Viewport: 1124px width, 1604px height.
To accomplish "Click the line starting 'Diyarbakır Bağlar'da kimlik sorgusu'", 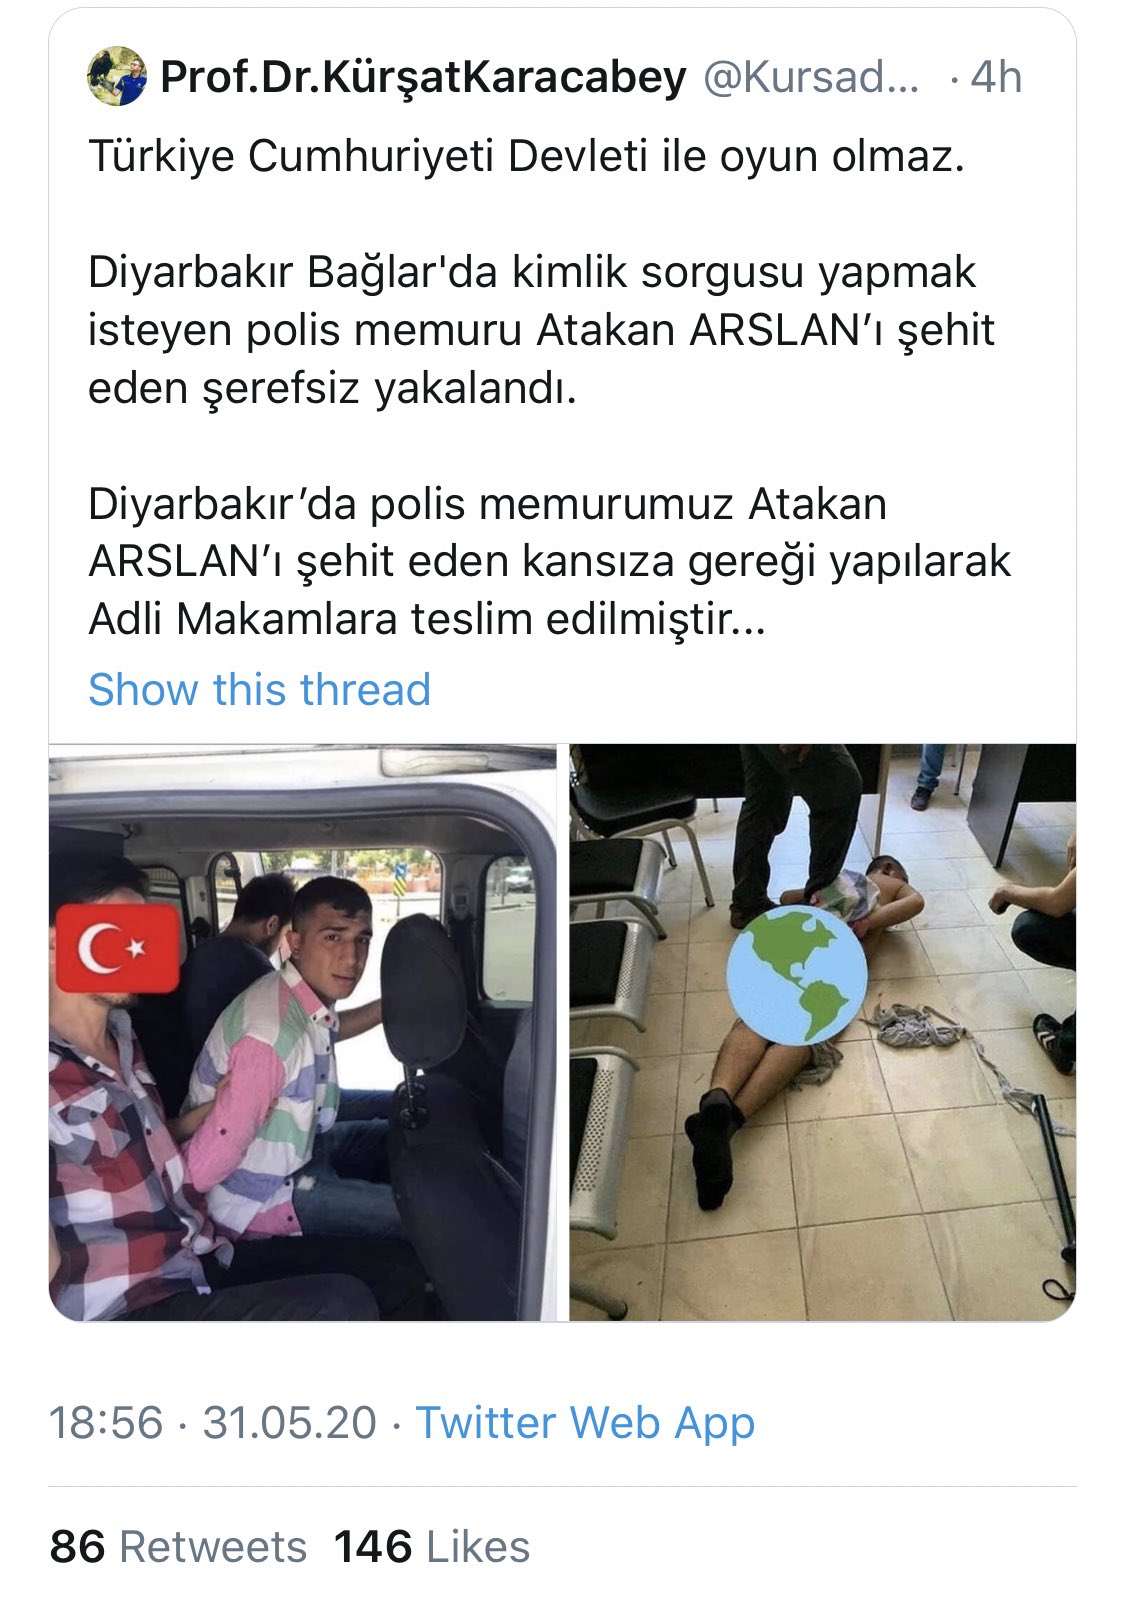I will pyautogui.click(x=532, y=273).
